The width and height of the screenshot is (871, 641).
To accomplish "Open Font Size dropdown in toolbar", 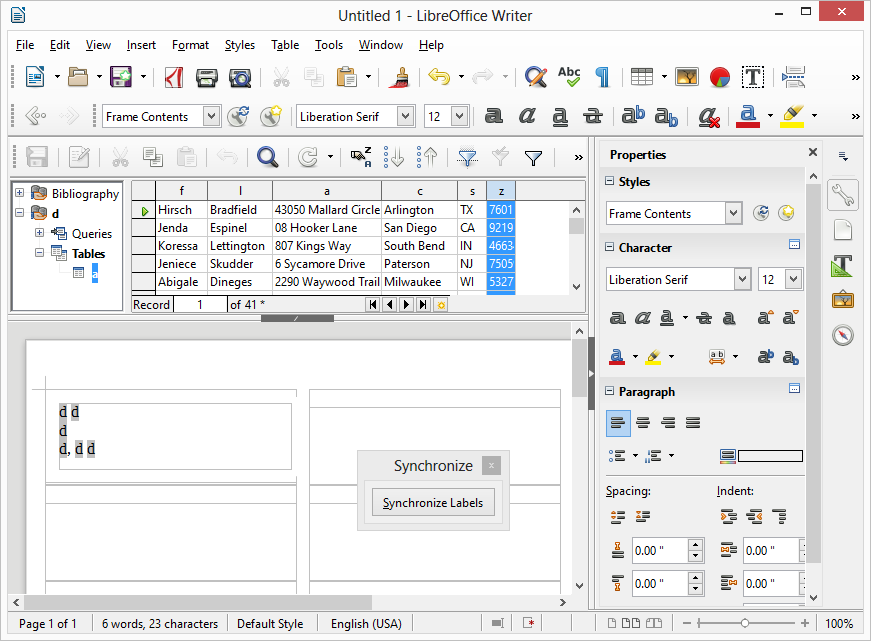I will (x=459, y=116).
